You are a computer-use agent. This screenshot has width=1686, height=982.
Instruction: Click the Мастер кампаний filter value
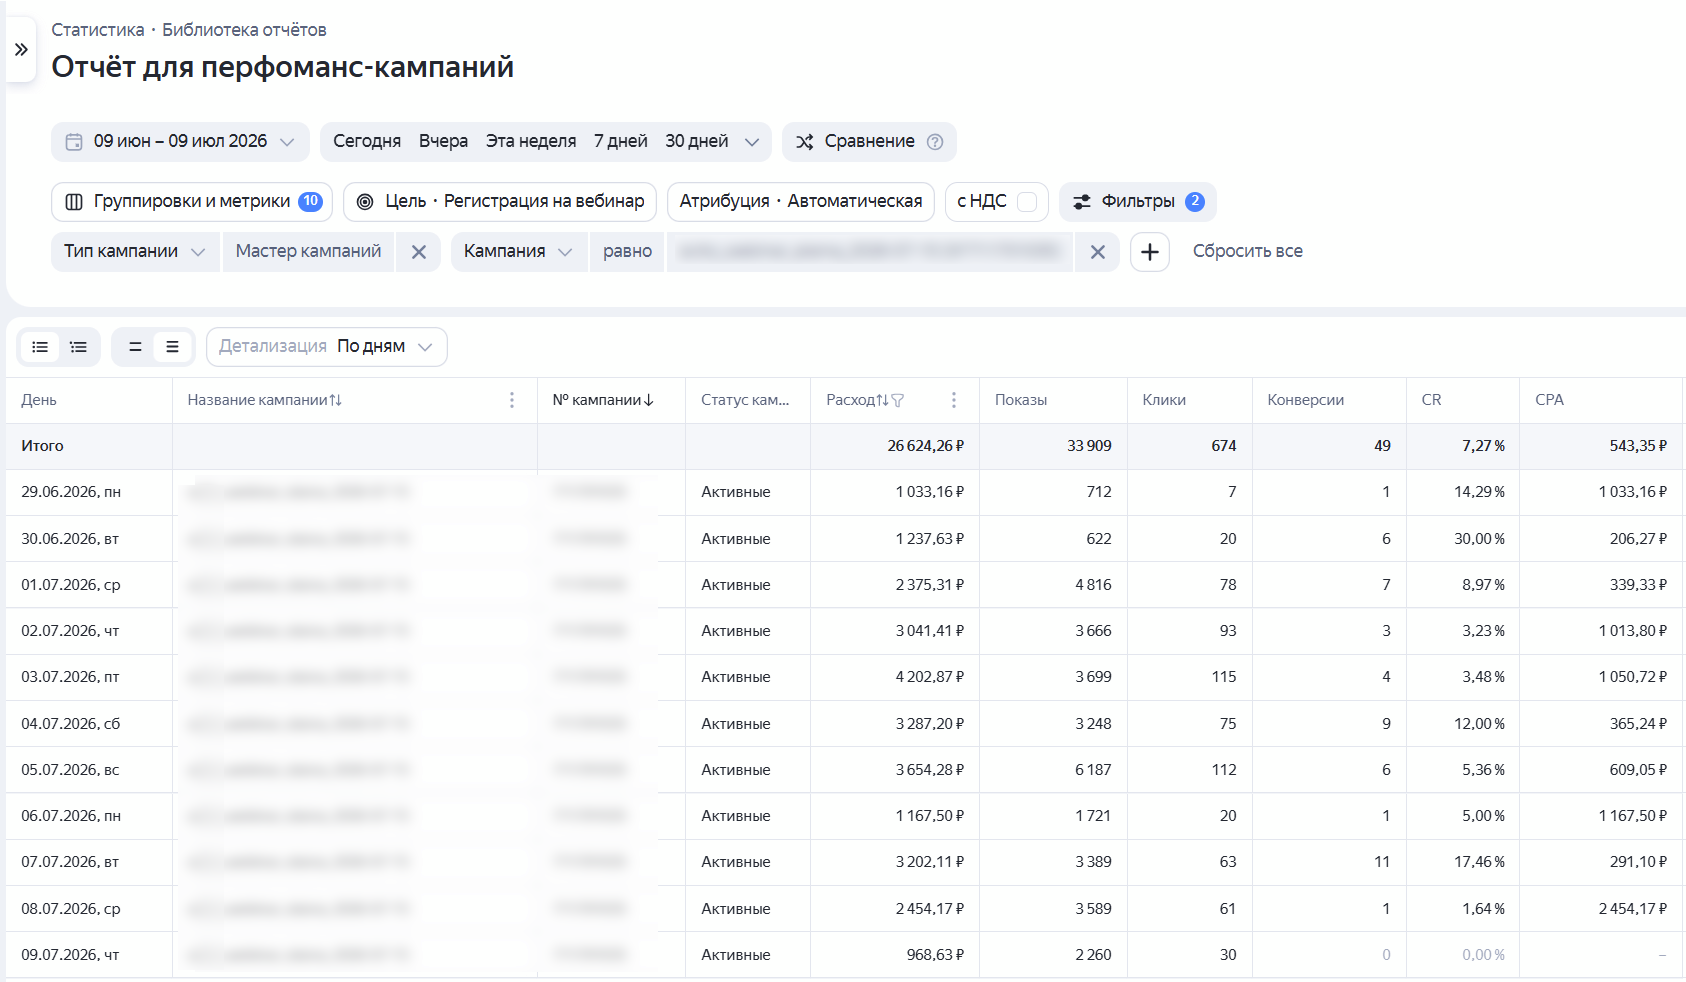coord(308,251)
